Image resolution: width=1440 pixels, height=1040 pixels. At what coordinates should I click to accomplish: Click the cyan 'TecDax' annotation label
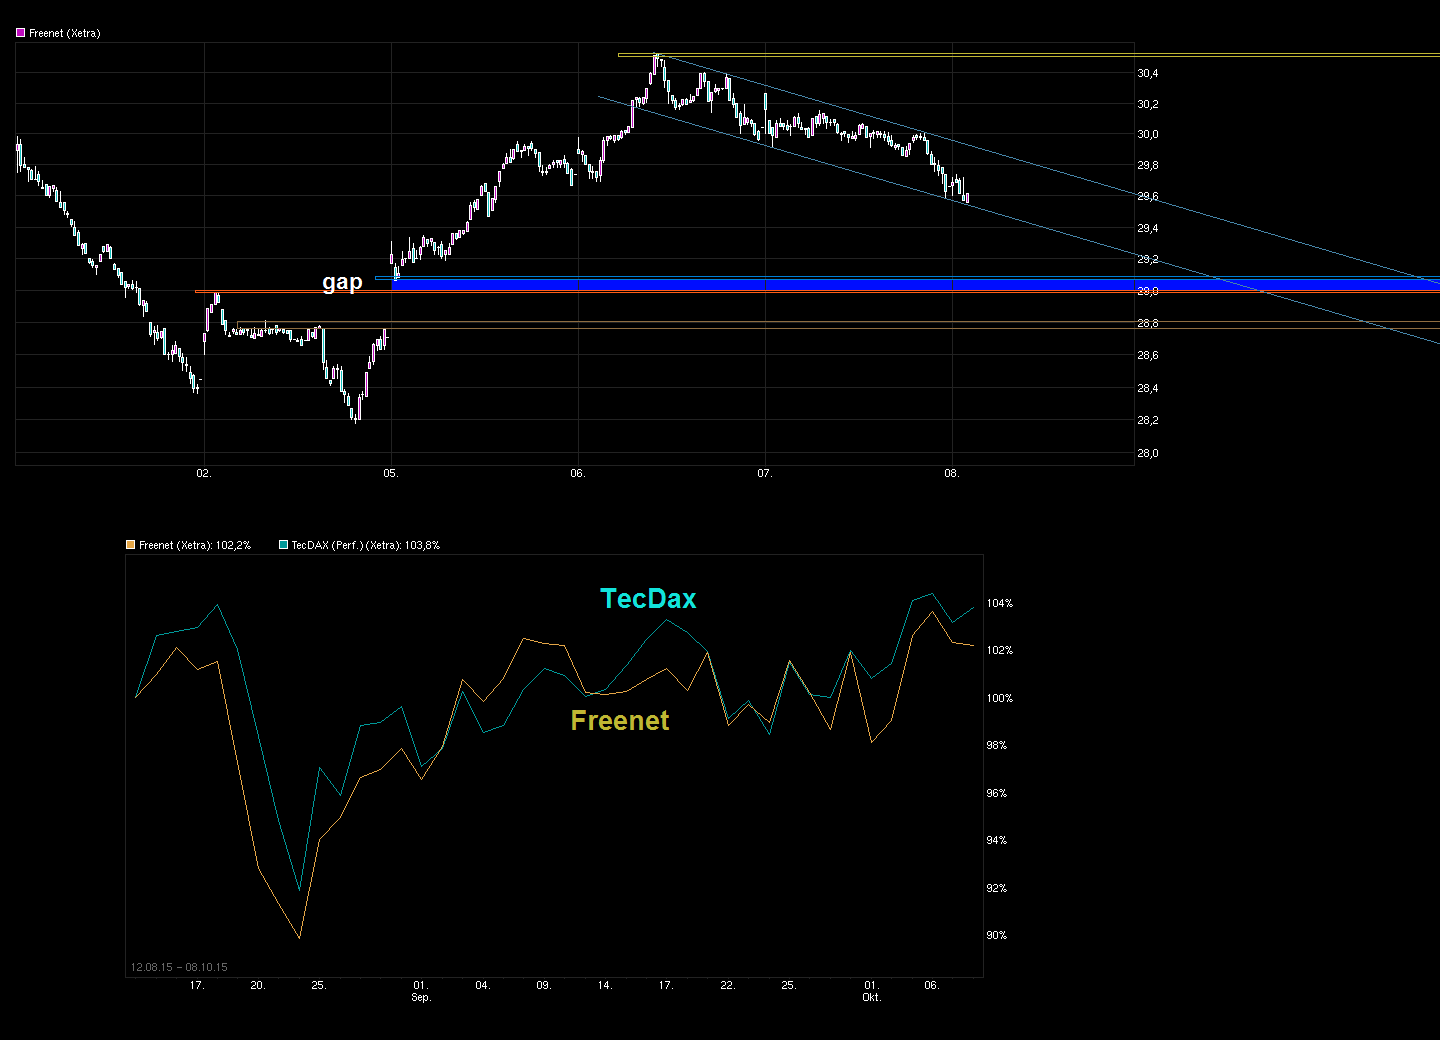[x=648, y=598]
